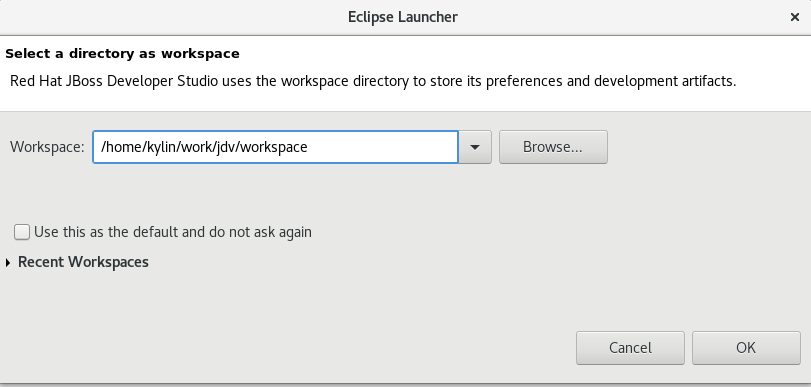The image size is (811, 387).
Task: Close the Eclipse Launcher dialog
Action: tap(795, 17)
